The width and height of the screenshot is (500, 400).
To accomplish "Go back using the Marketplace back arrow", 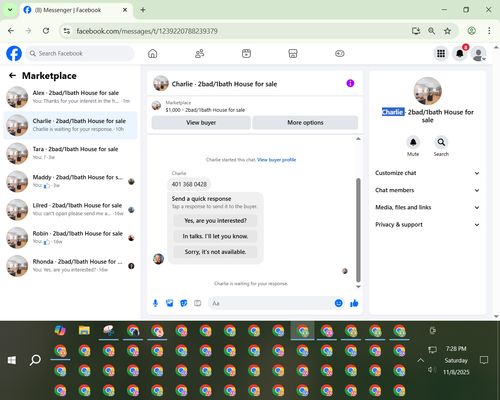I will [12, 76].
